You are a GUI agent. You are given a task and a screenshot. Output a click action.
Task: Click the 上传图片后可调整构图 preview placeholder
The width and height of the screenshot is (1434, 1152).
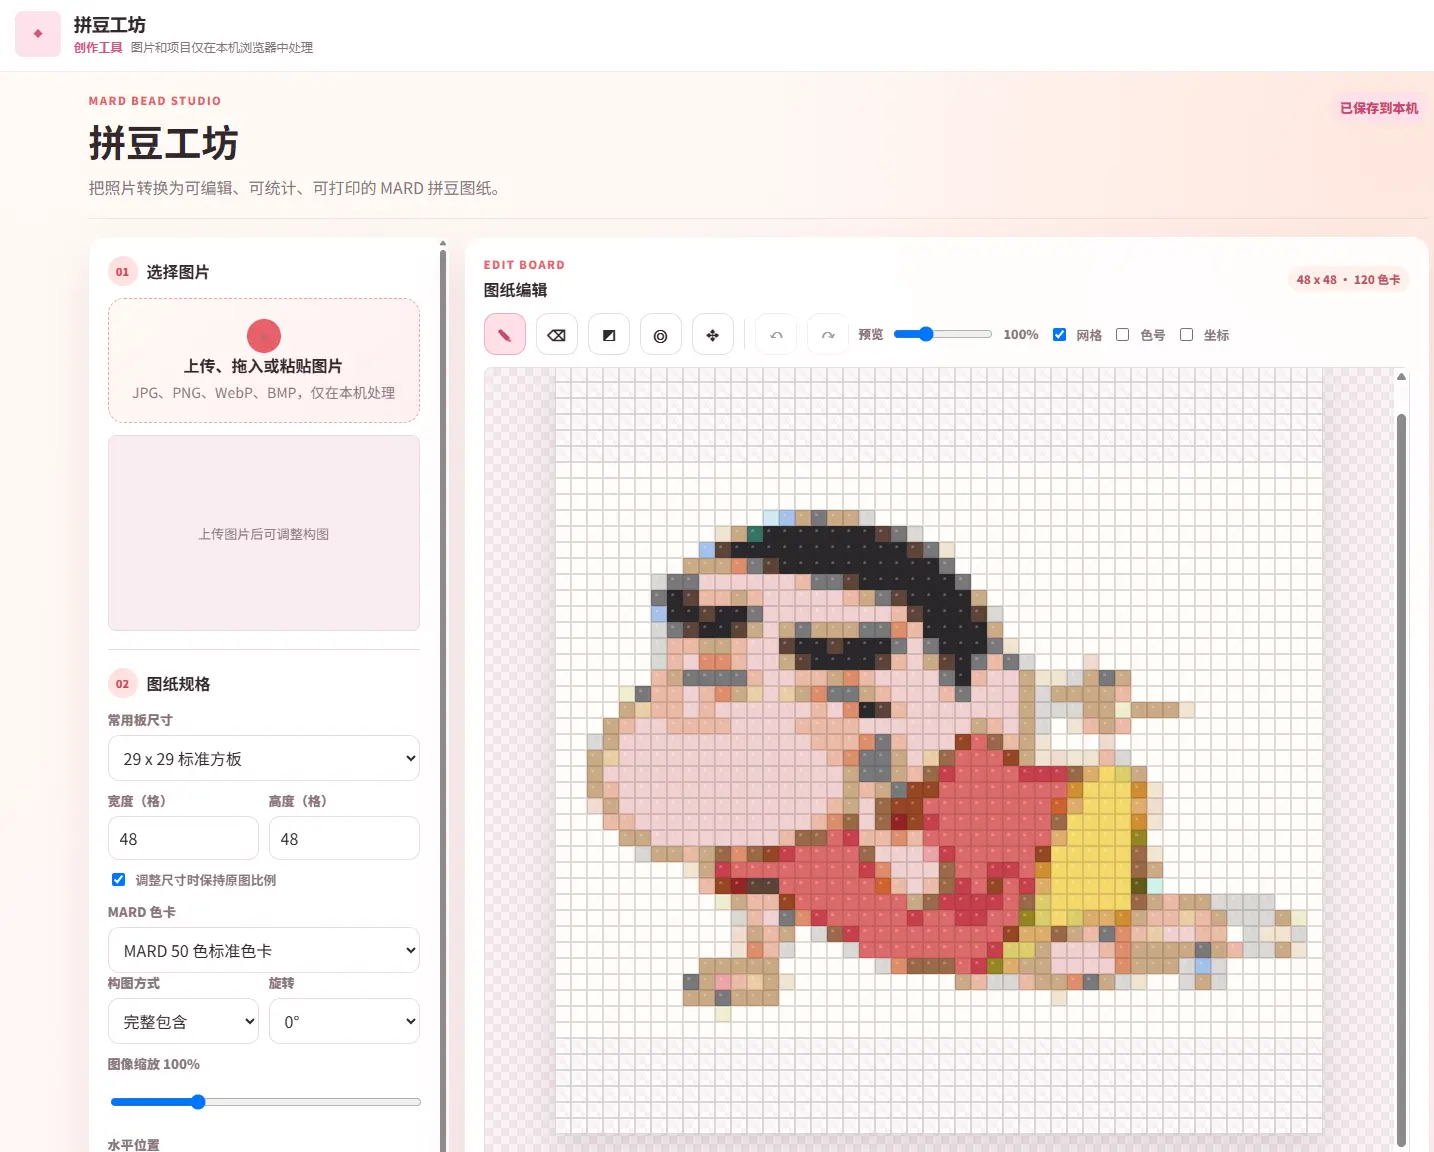(264, 533)
